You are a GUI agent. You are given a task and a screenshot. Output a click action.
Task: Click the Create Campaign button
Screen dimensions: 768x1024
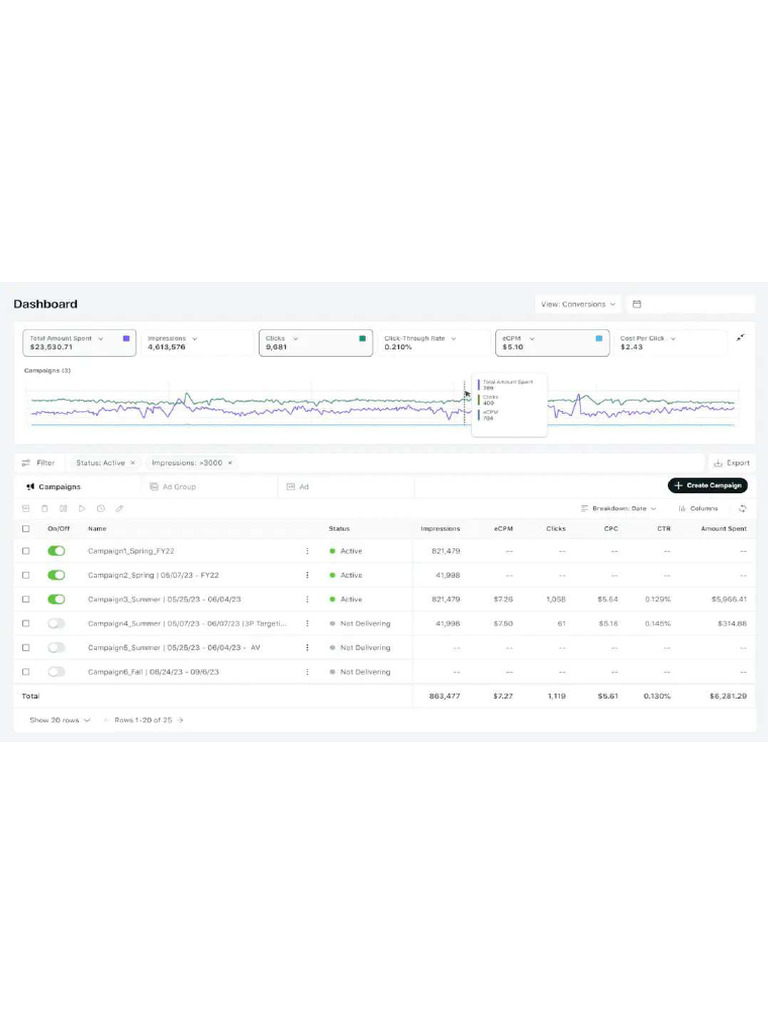708,485
